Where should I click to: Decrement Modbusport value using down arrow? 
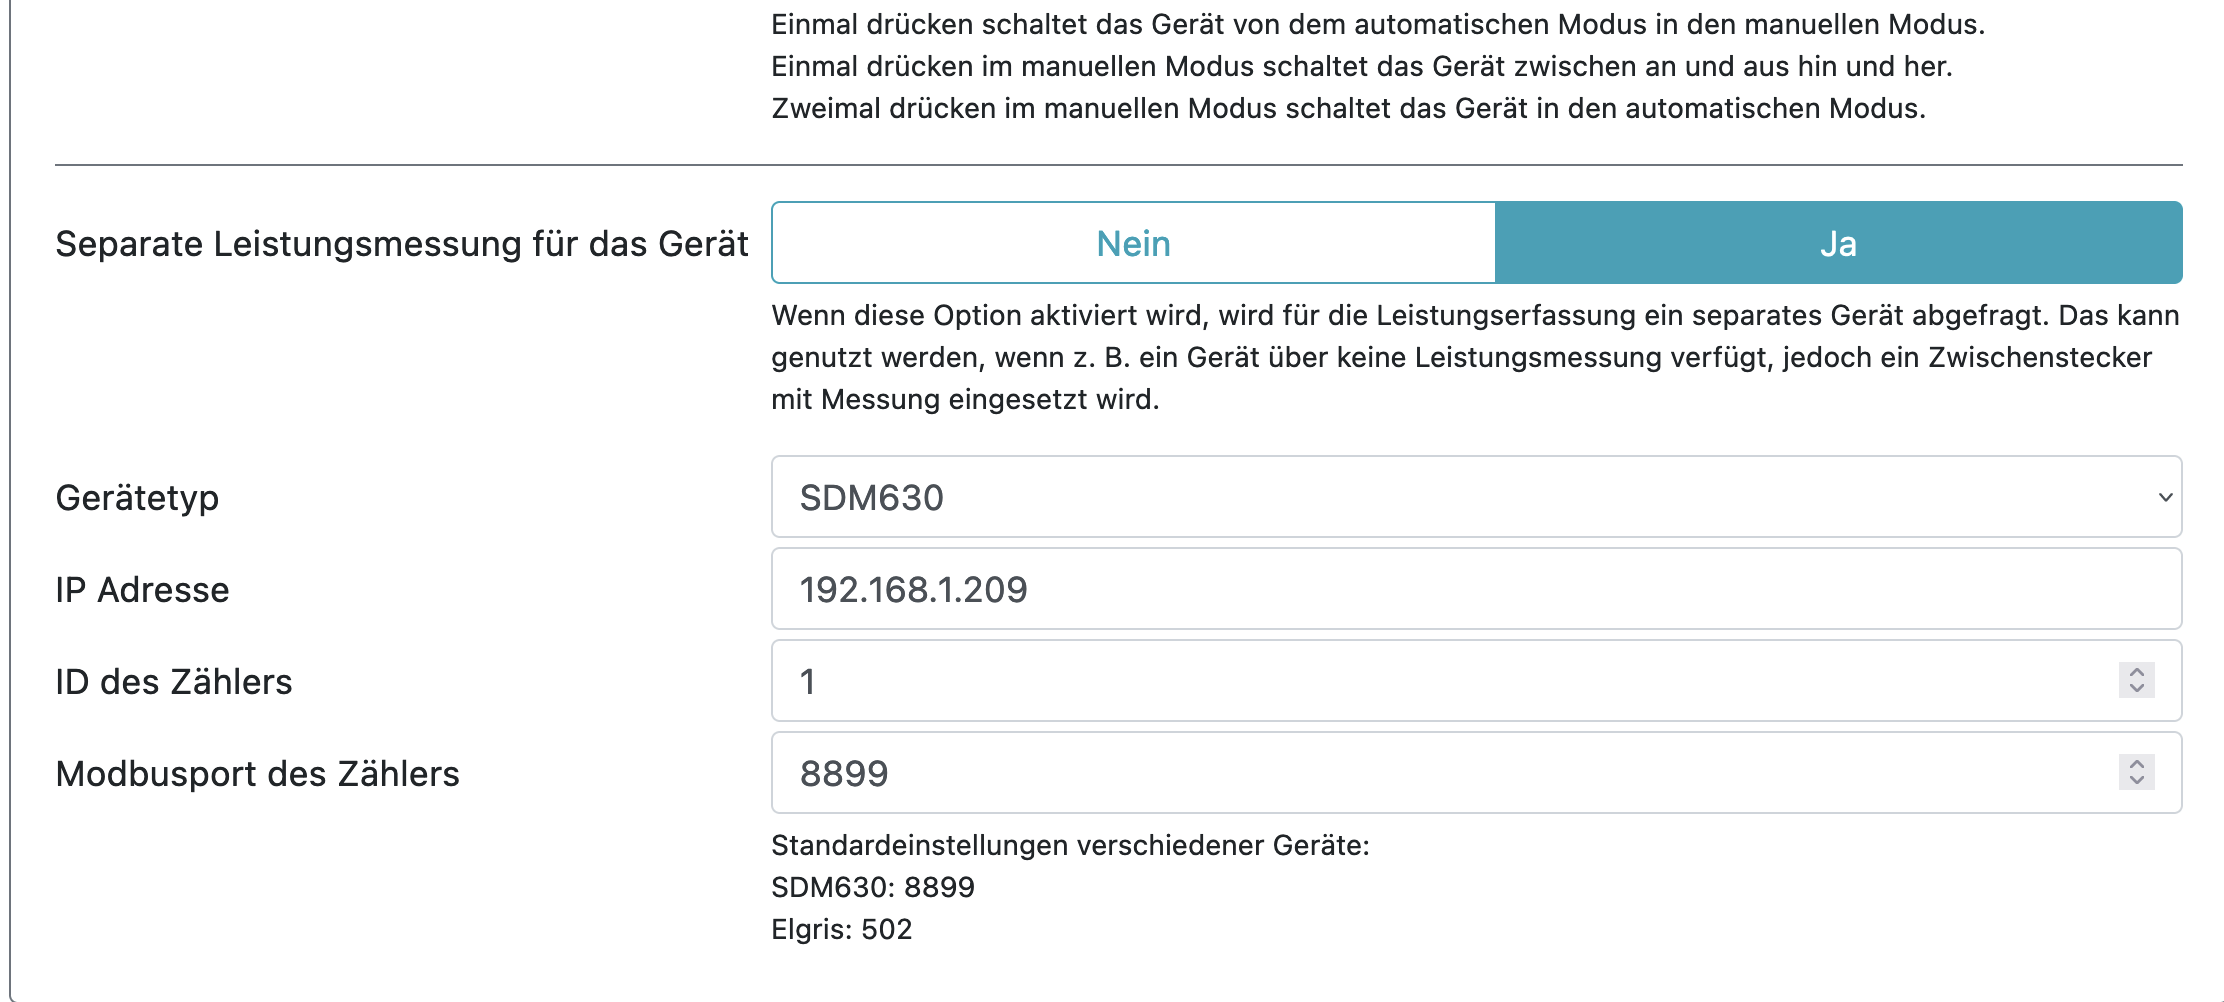click(x=2137, y=781)
